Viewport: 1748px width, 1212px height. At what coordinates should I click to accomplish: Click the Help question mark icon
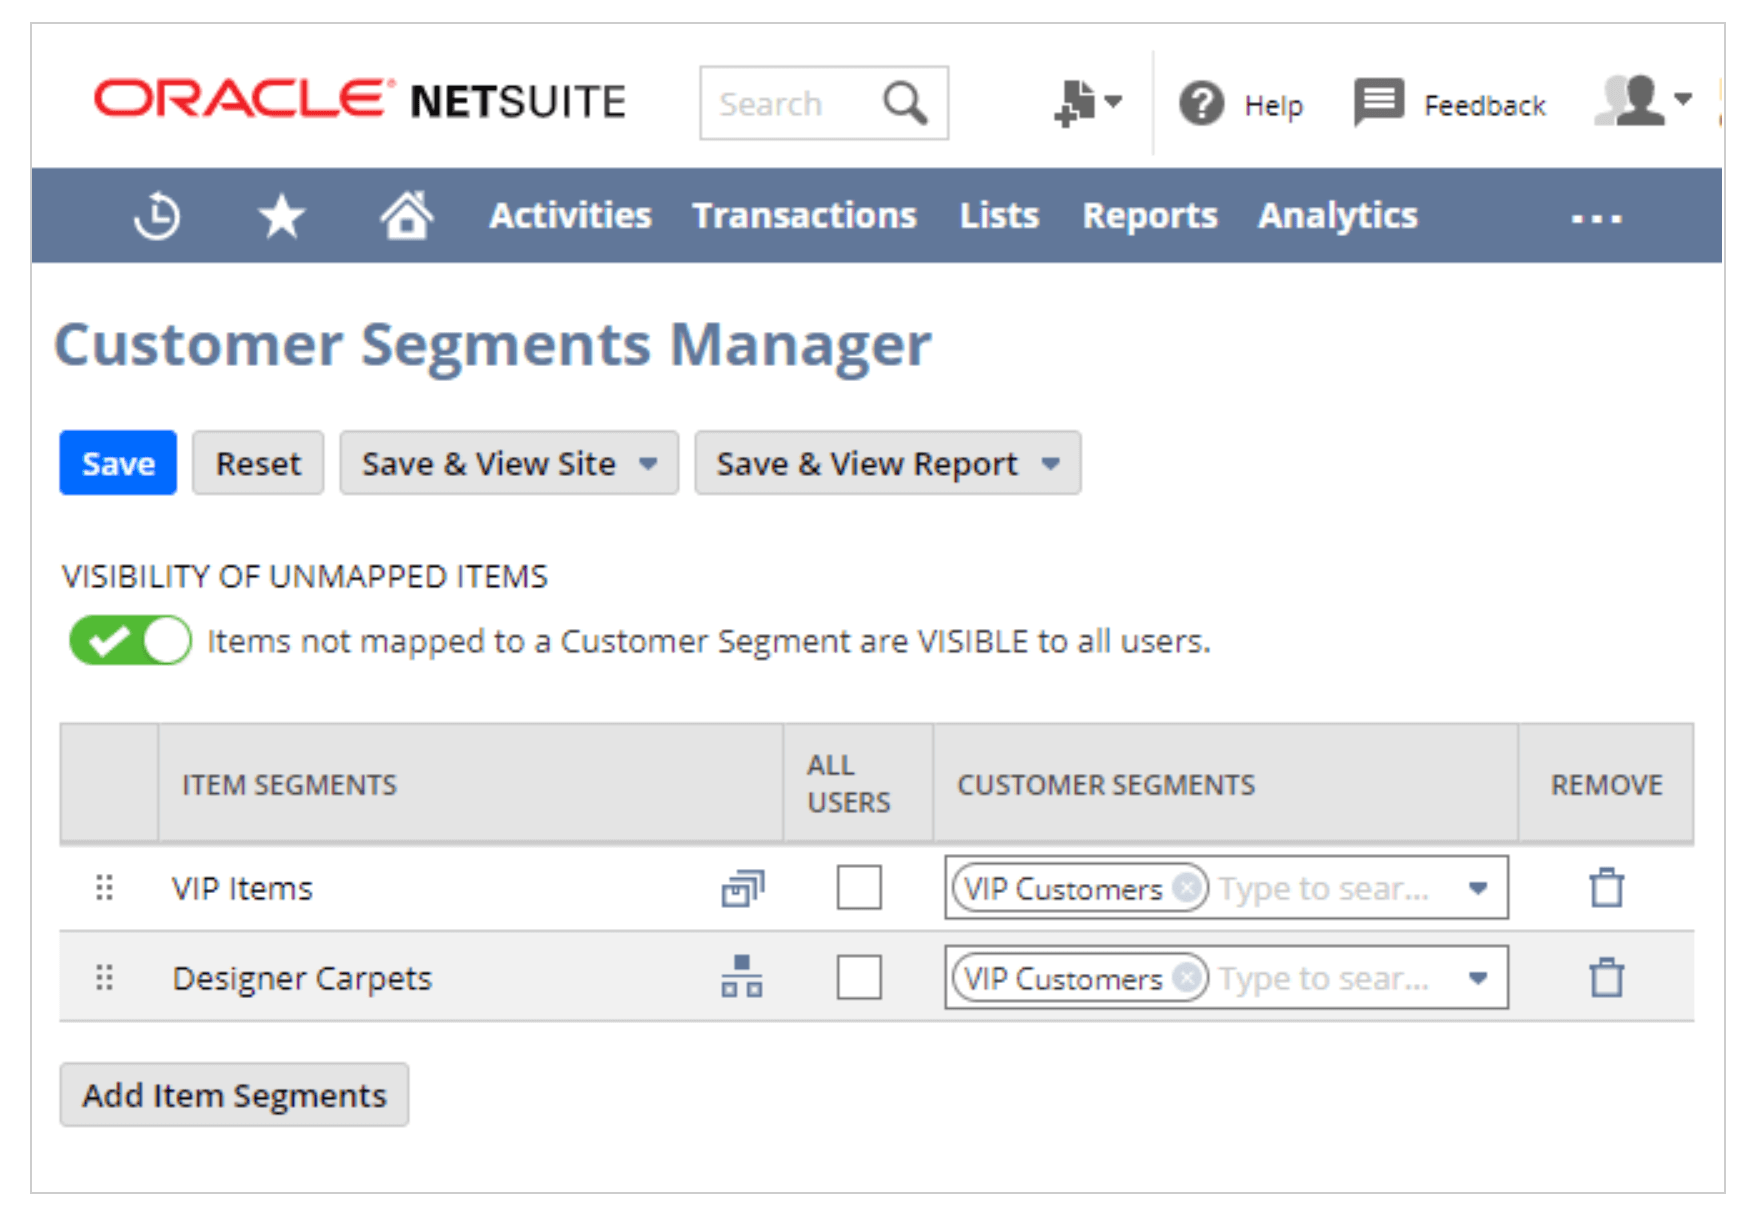[1201, 104]
